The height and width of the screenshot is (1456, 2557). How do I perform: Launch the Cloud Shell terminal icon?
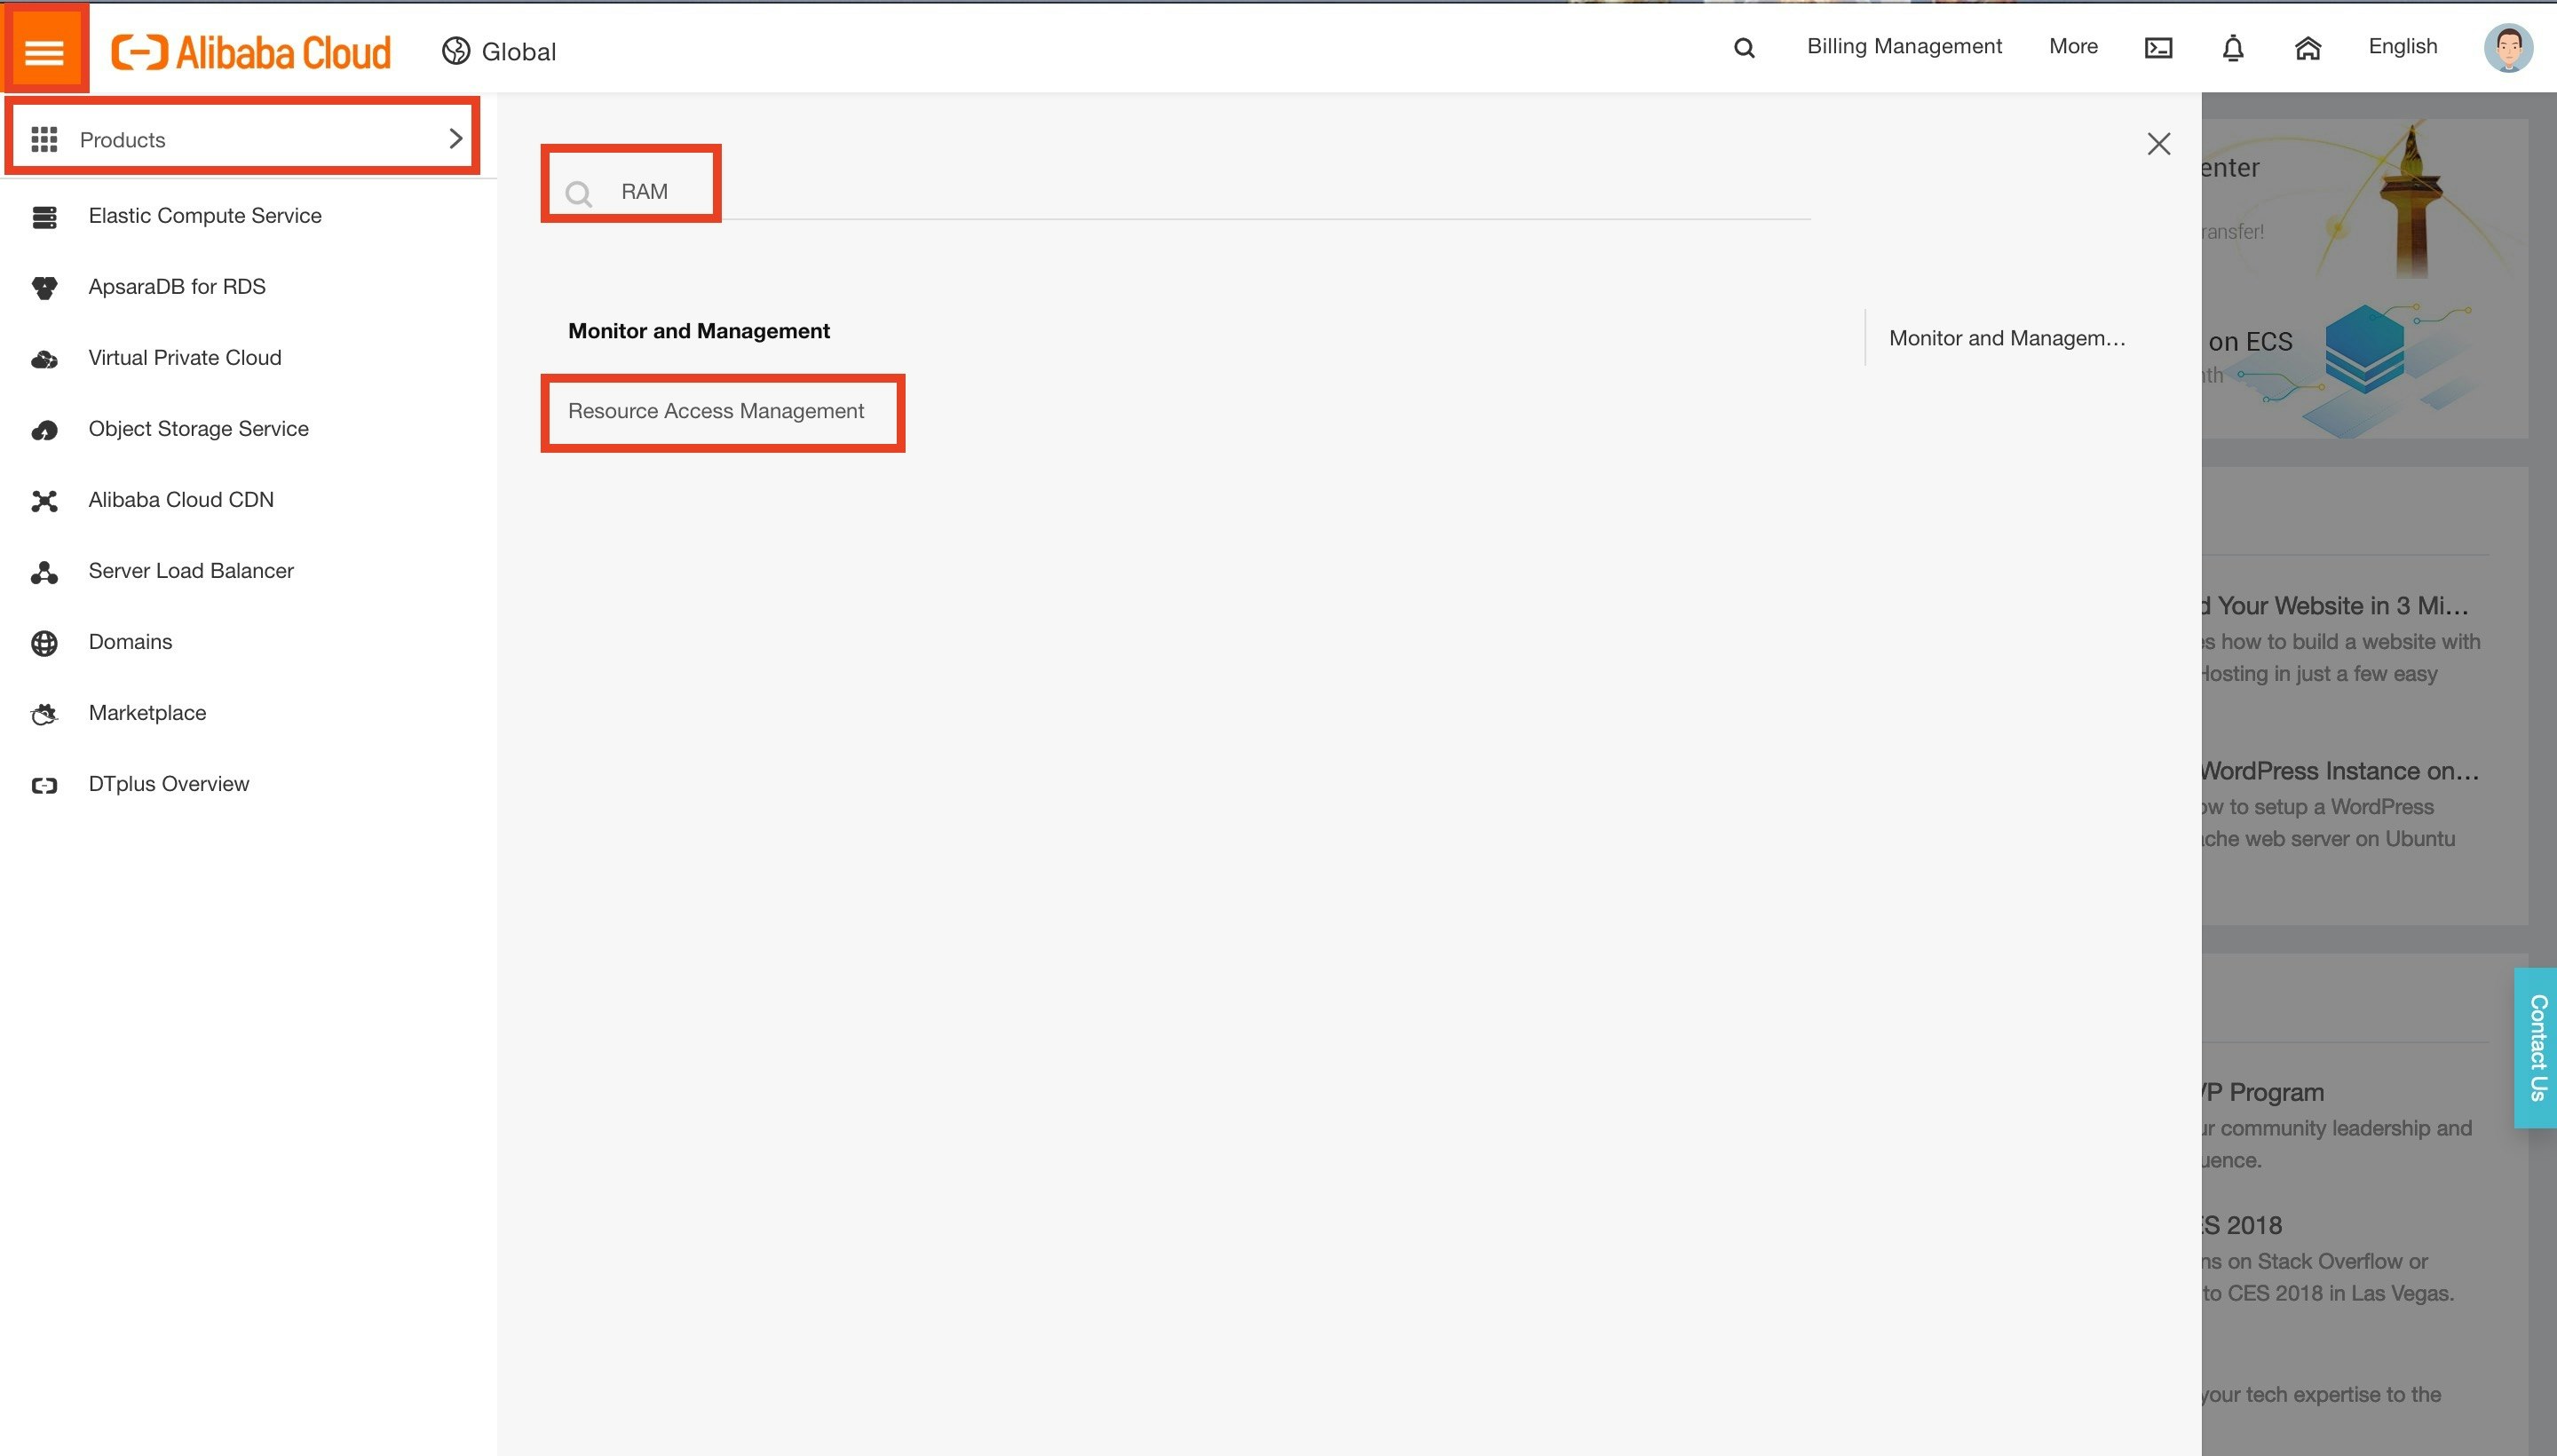click(x=2158, y=48)
